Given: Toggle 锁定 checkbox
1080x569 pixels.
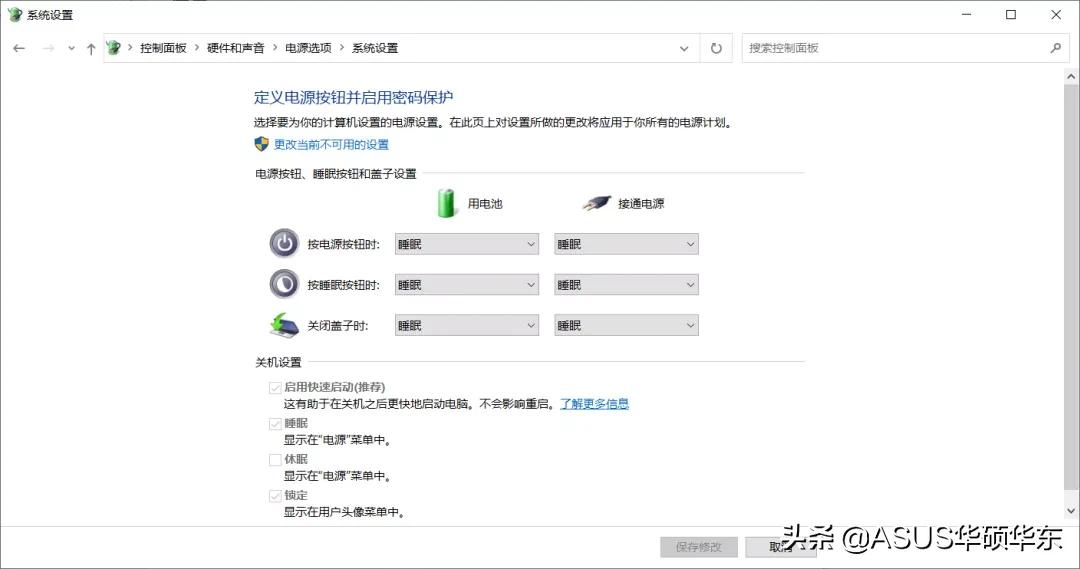Looking at the screenshot, I should (275, 495).
